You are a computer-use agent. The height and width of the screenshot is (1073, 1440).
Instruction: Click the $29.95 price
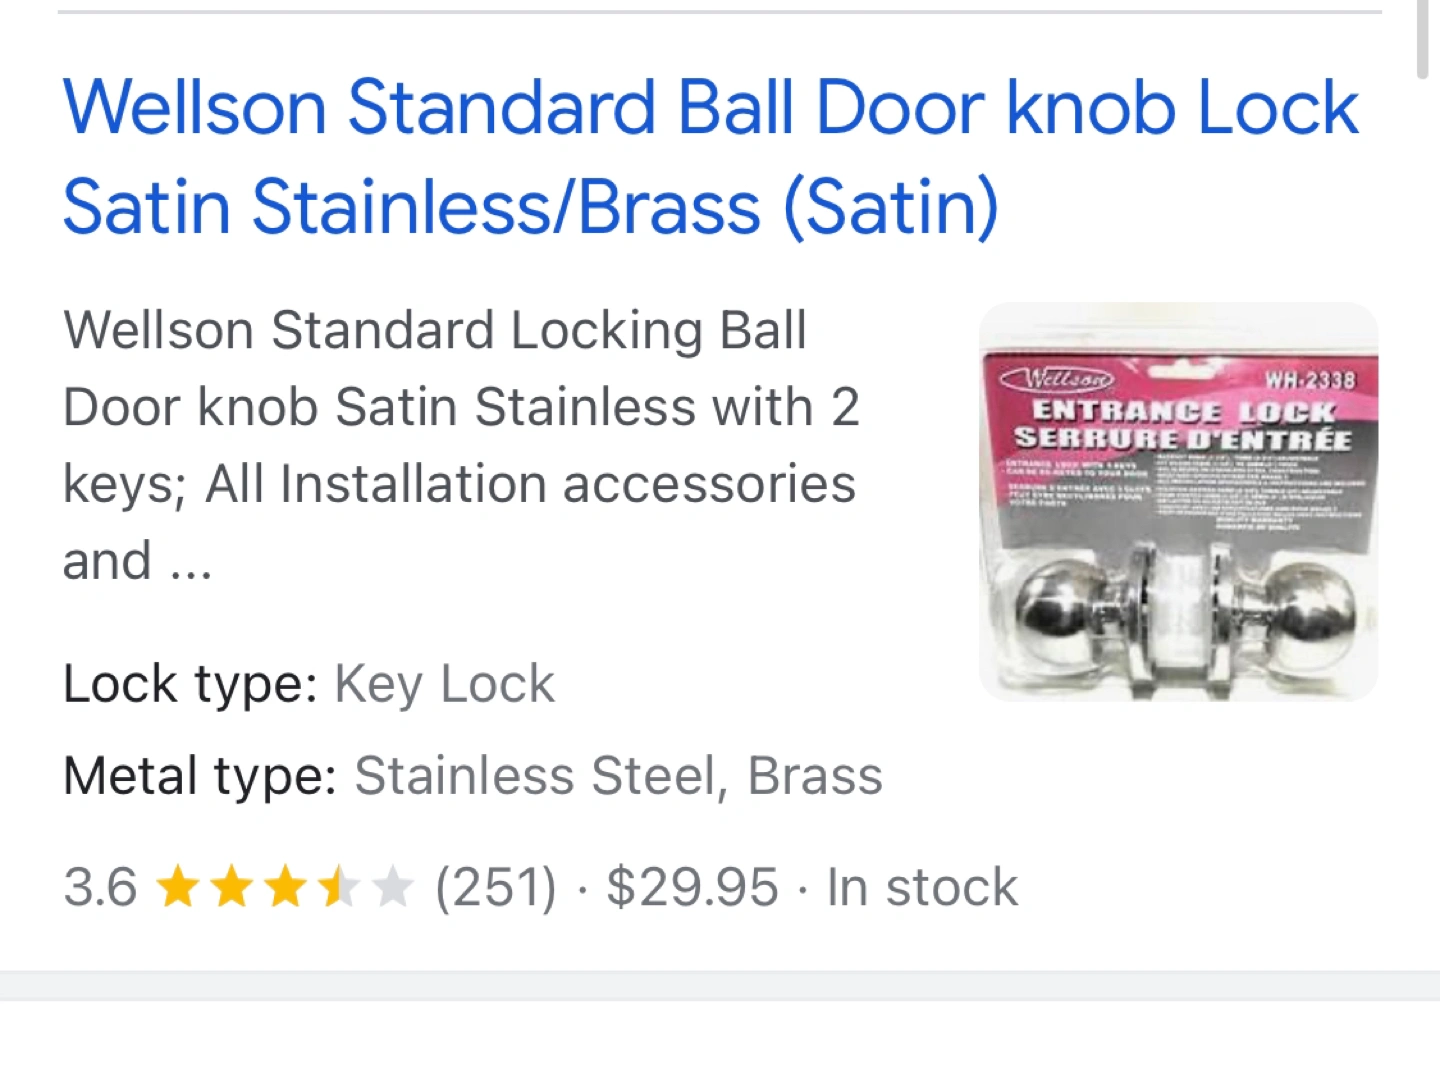(x=692, y=887)
